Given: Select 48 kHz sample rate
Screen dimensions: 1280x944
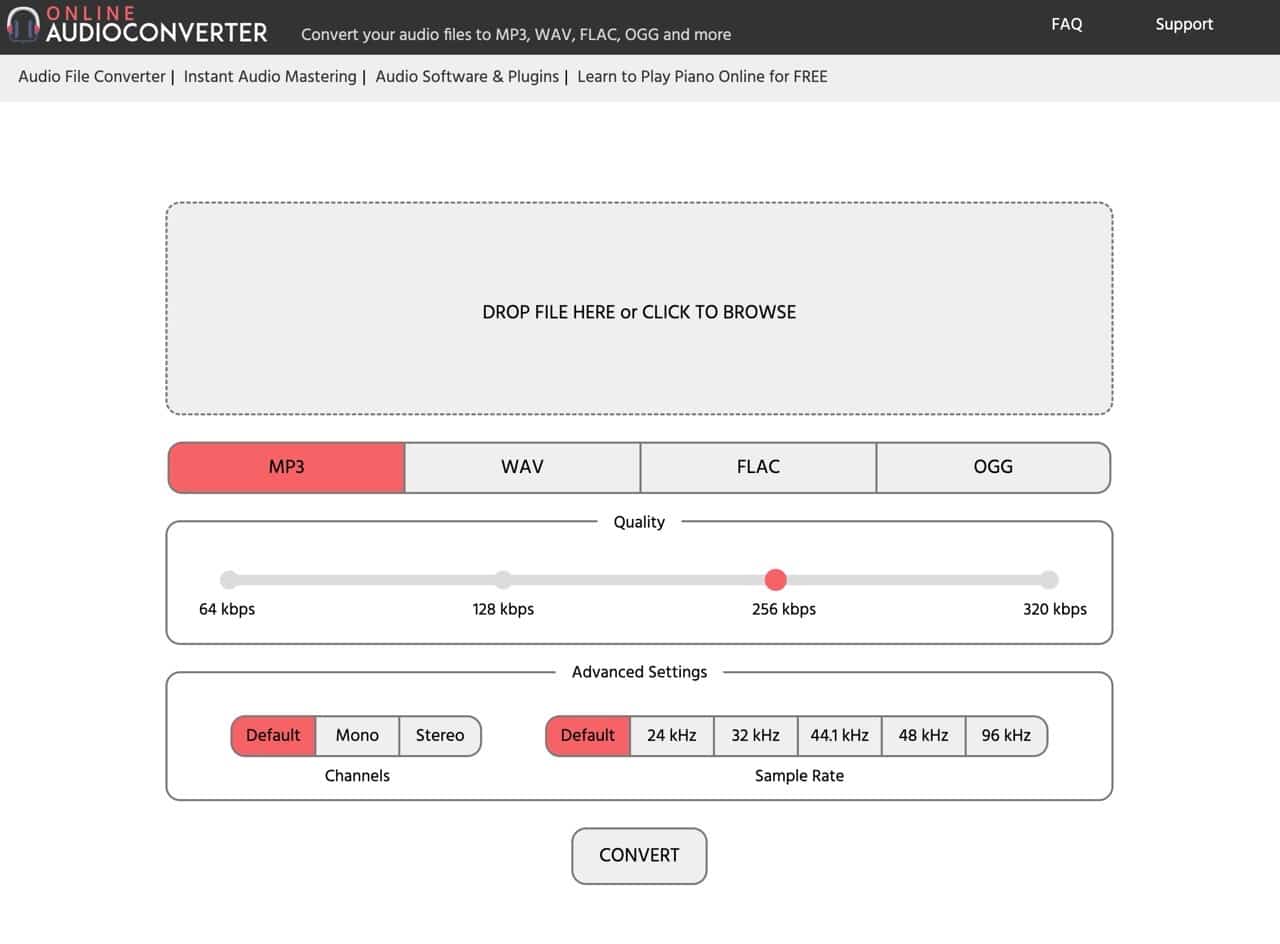Looking at the screenshot, I should (923, 735).
